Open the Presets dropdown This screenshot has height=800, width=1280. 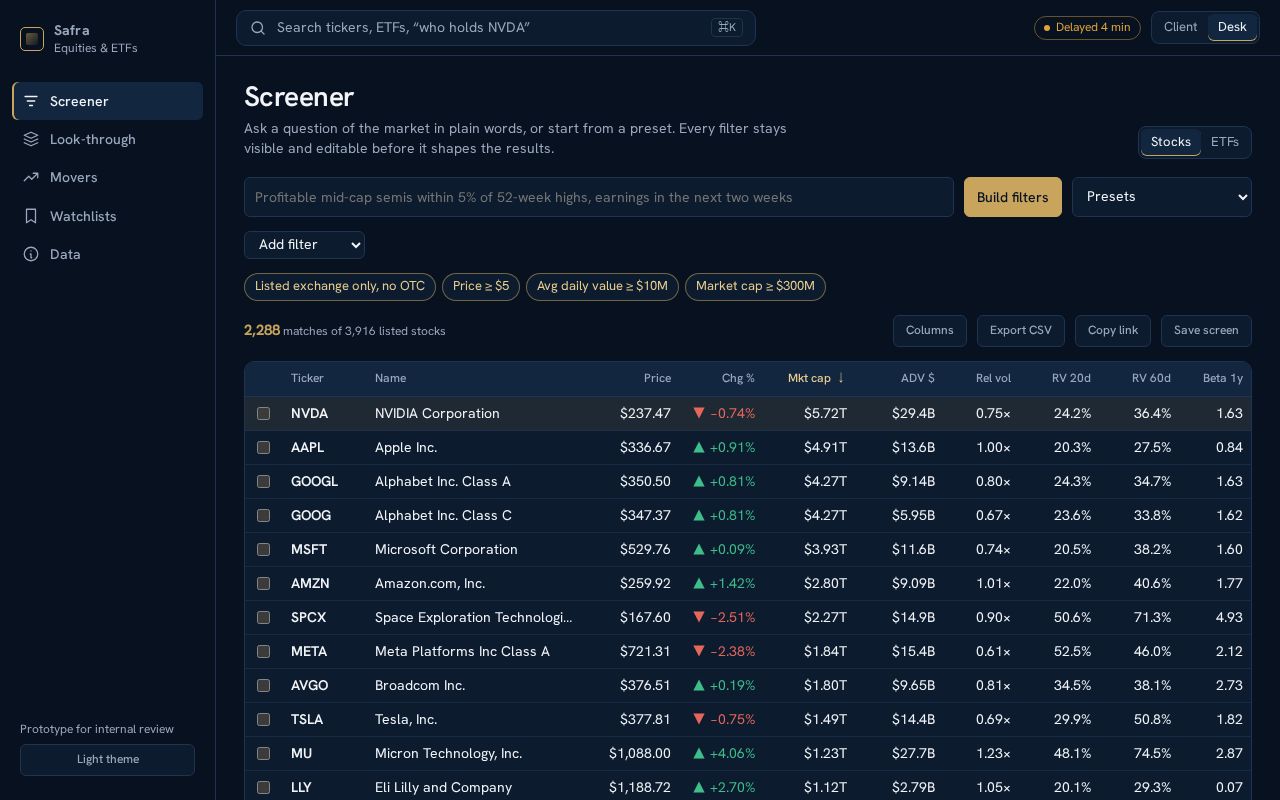pyautogui.click(x=1162, y=197)
